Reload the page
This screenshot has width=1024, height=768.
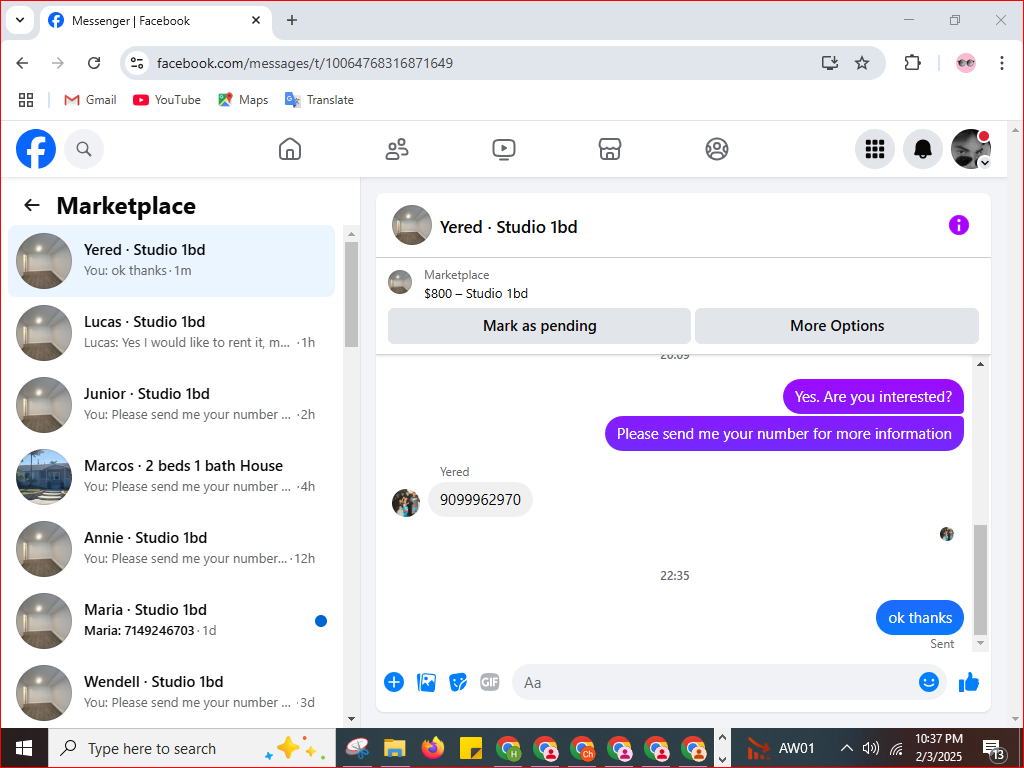pyautogui.click(x=94, y=63)
